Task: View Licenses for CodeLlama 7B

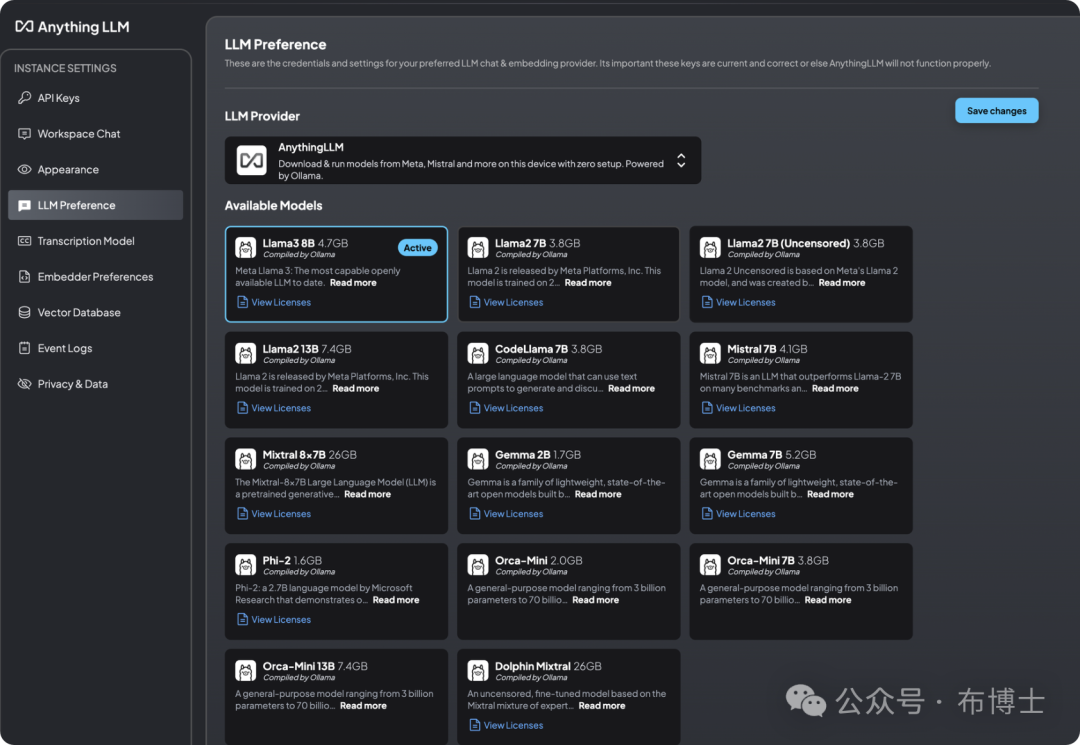Action: [x=506, y=408]
